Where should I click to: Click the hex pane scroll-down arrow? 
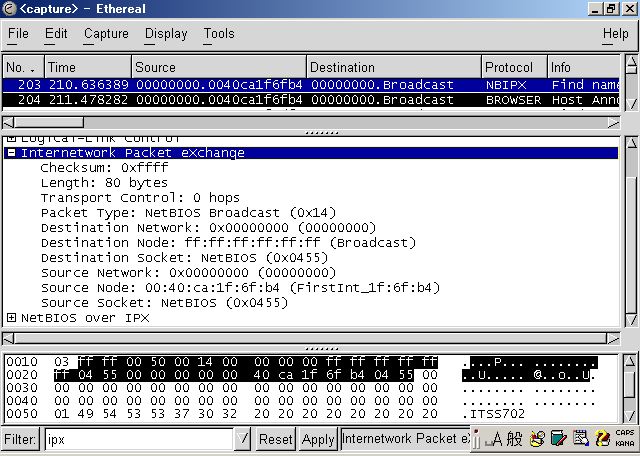631,416
